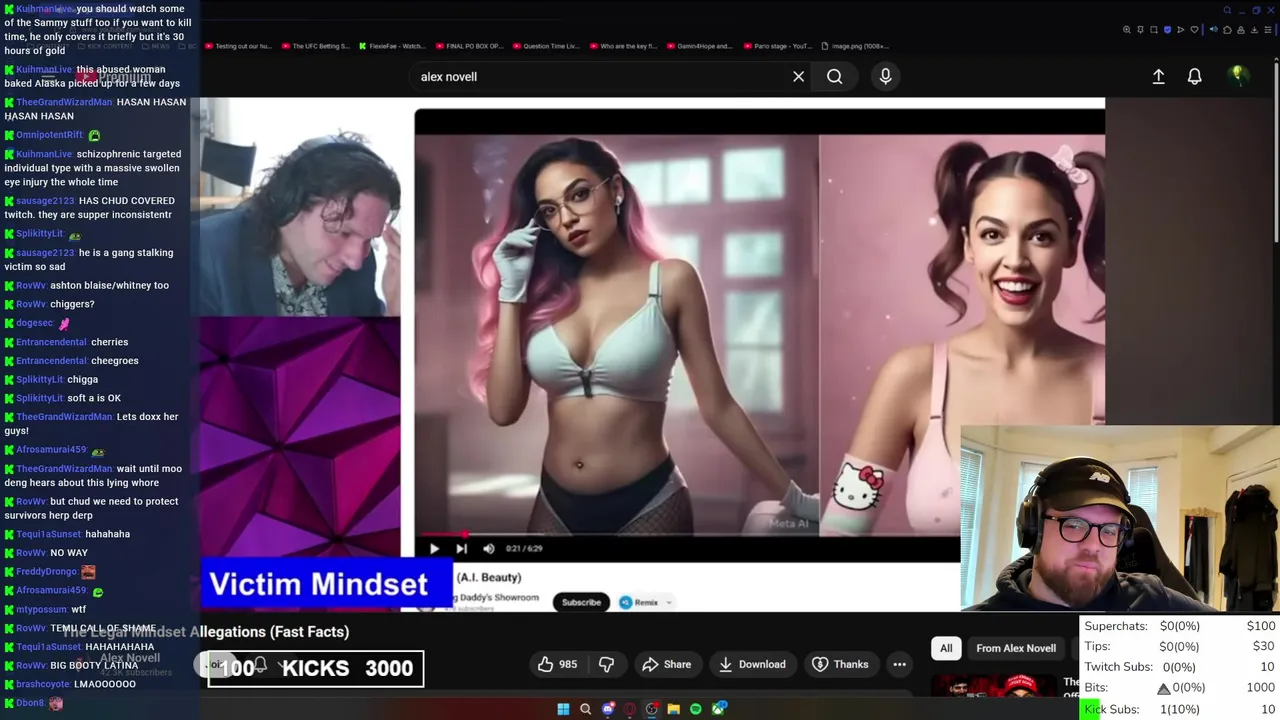Click chat username 'TheeGrandWizardMan' saying HASAN

pos(64,102)
